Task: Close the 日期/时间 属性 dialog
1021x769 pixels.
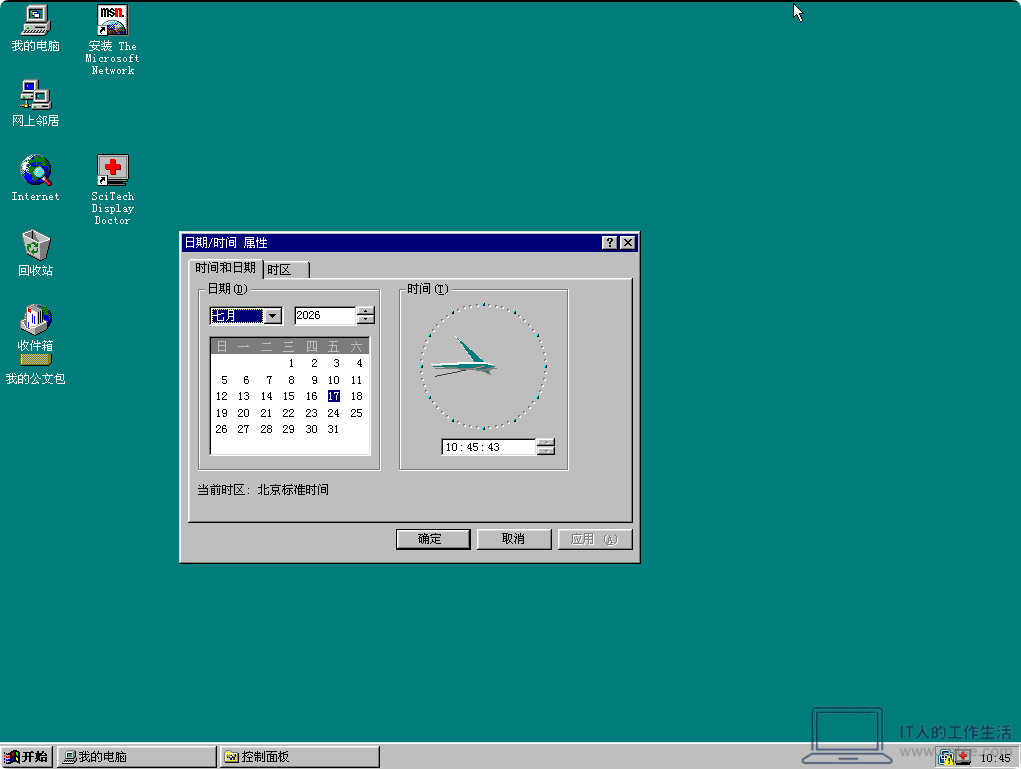Action: (628, 243)
